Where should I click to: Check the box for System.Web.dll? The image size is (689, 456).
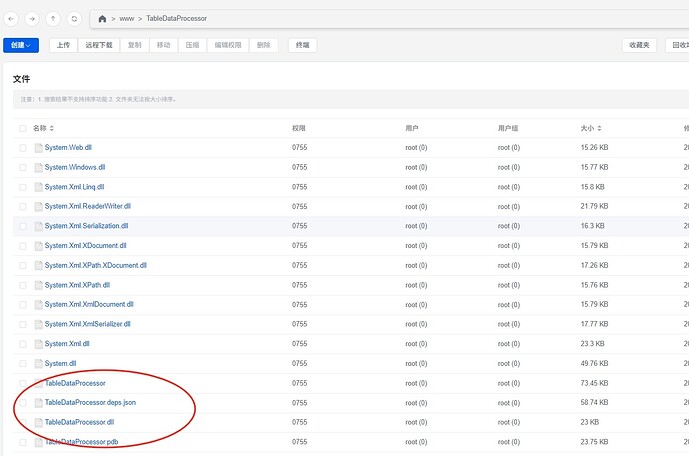pyautogui.click(x=22, y=148)
